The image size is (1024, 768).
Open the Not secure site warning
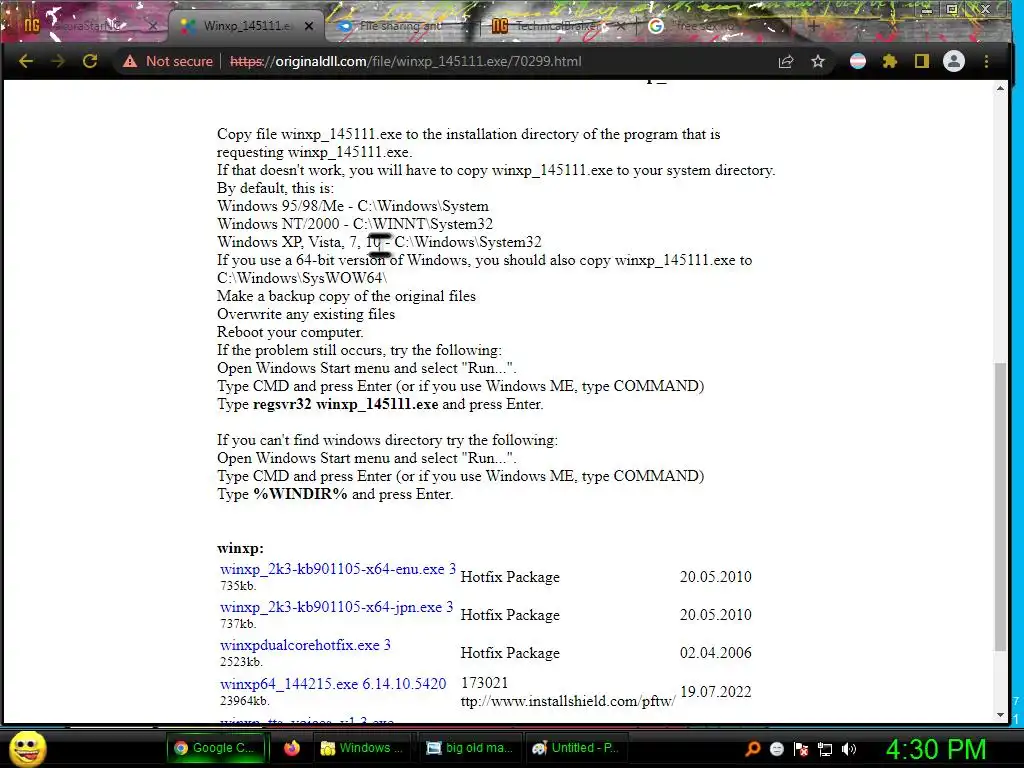(x=168, y=61)
